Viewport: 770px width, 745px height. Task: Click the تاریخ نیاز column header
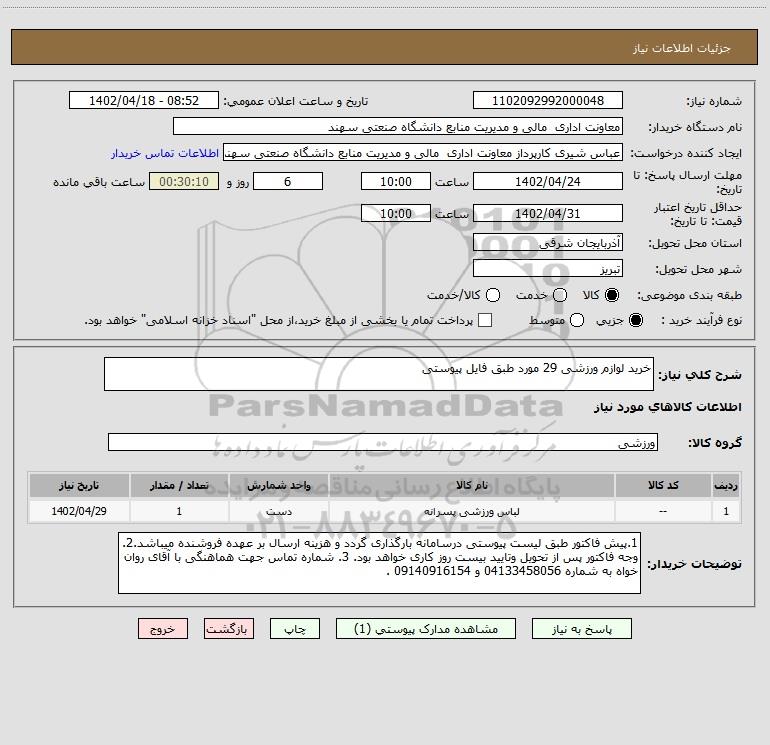[79, 485]
